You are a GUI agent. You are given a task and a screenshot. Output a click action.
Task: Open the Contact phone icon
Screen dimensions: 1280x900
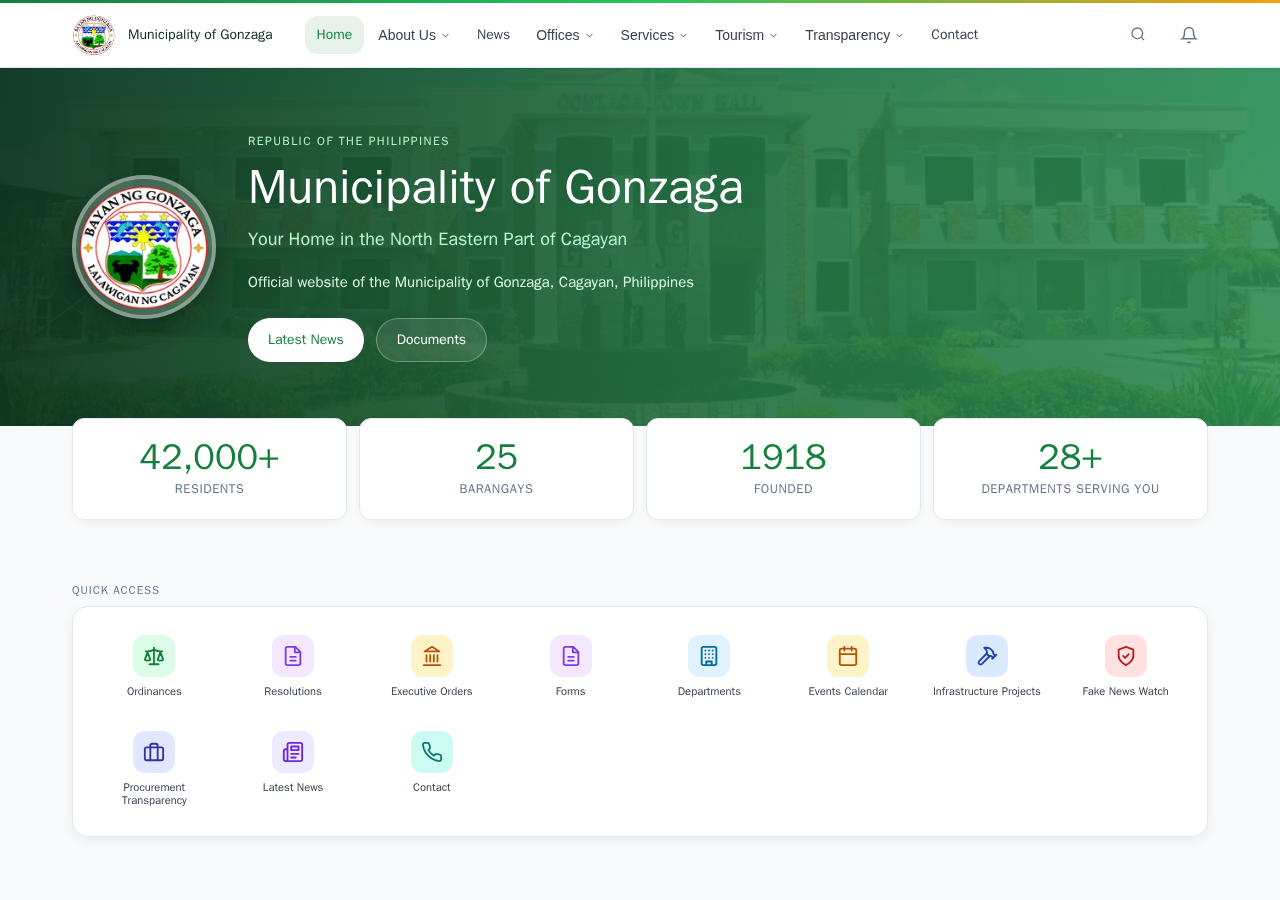coord(432,752)
